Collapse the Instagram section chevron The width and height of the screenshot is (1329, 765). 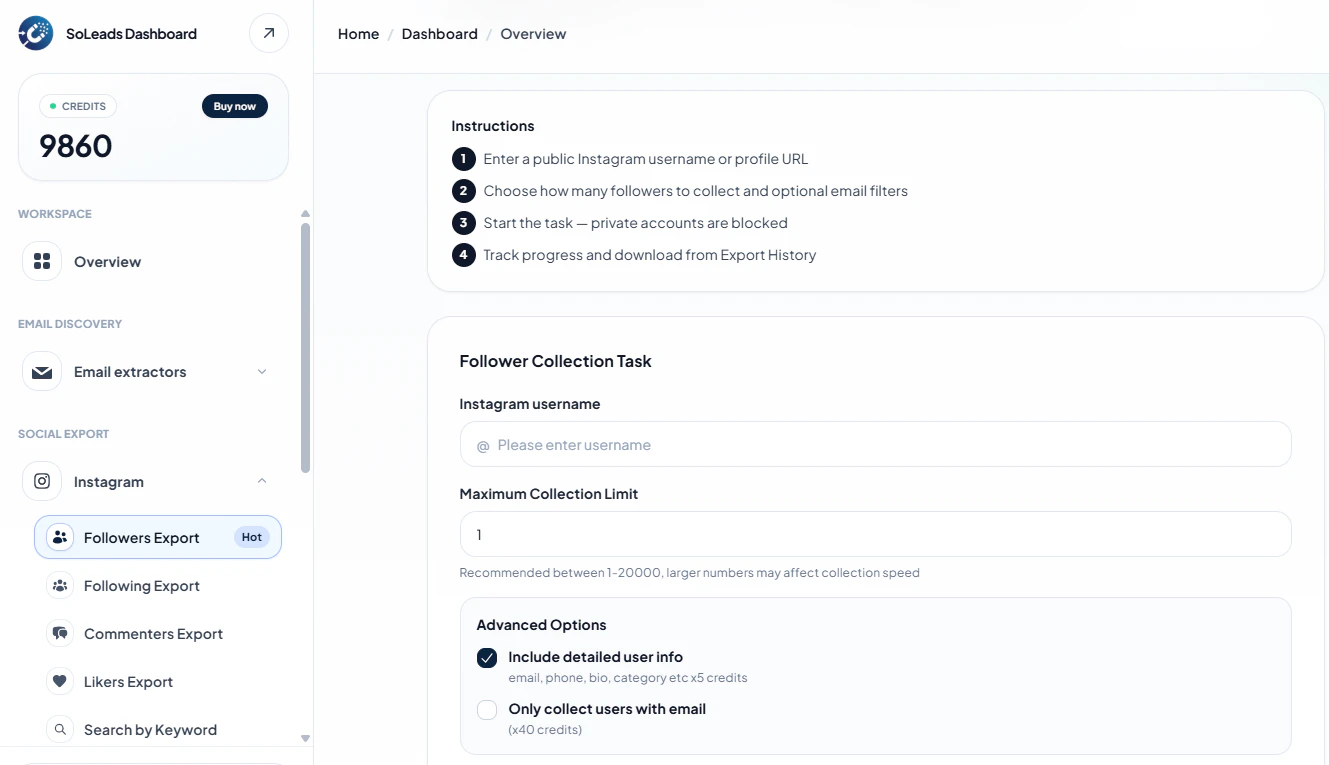(x=262, y=481)
